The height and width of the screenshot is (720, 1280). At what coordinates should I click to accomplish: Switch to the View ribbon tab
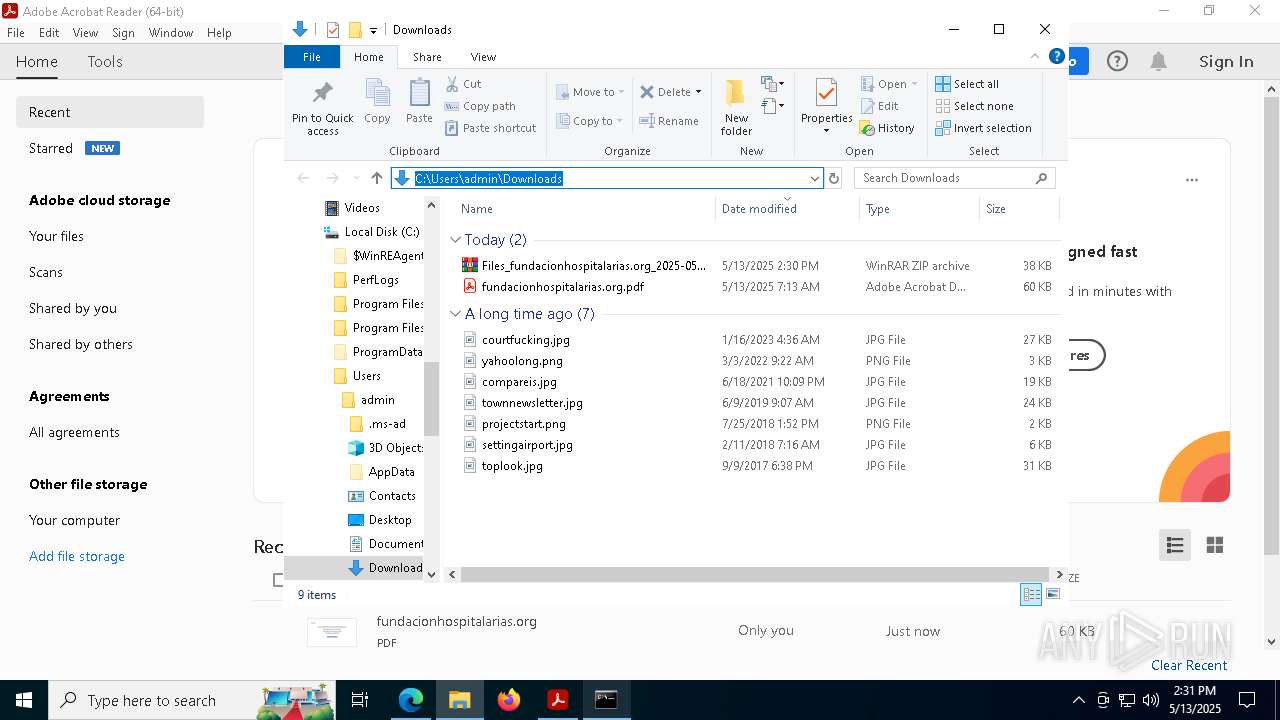(483, 57)
